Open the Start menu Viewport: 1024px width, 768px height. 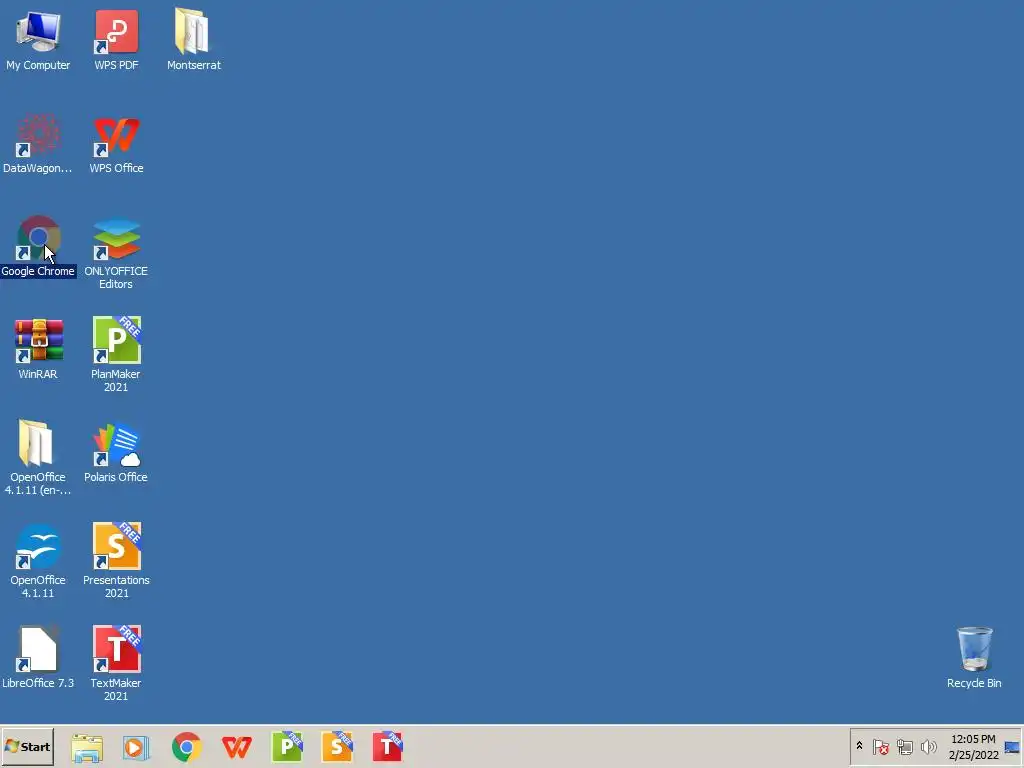tap(27, 746)
